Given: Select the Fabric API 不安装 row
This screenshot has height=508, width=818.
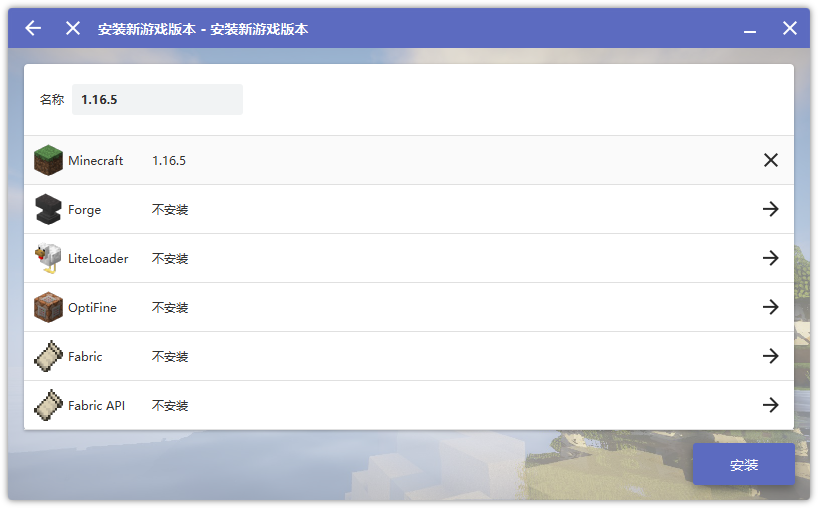Looking at the screenshot, I should pos(400,405).
